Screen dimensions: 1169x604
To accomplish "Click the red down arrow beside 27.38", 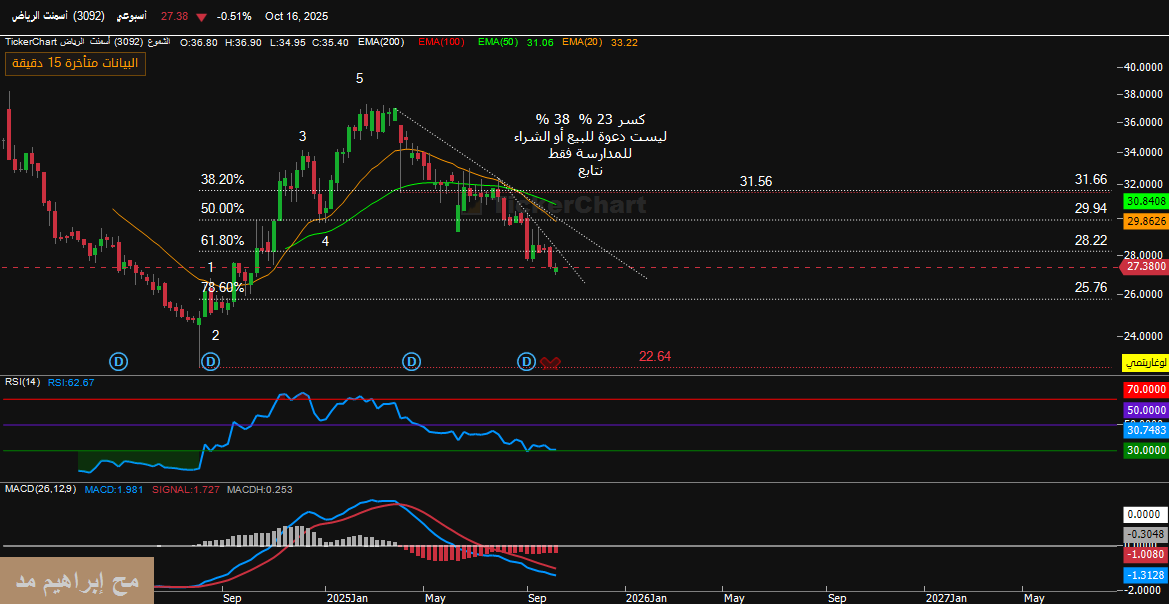I will click(203, 17).
